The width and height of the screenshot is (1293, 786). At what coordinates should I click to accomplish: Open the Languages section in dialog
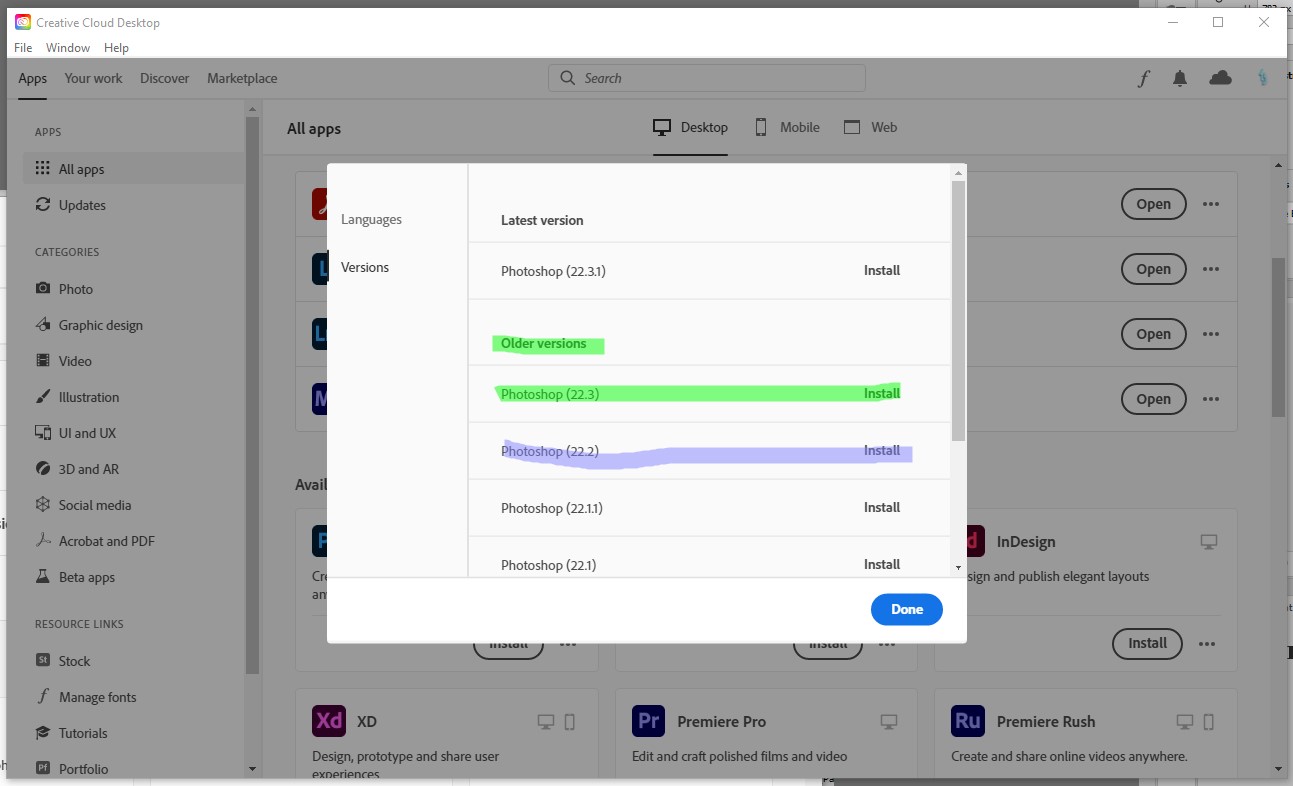(371, 219)
